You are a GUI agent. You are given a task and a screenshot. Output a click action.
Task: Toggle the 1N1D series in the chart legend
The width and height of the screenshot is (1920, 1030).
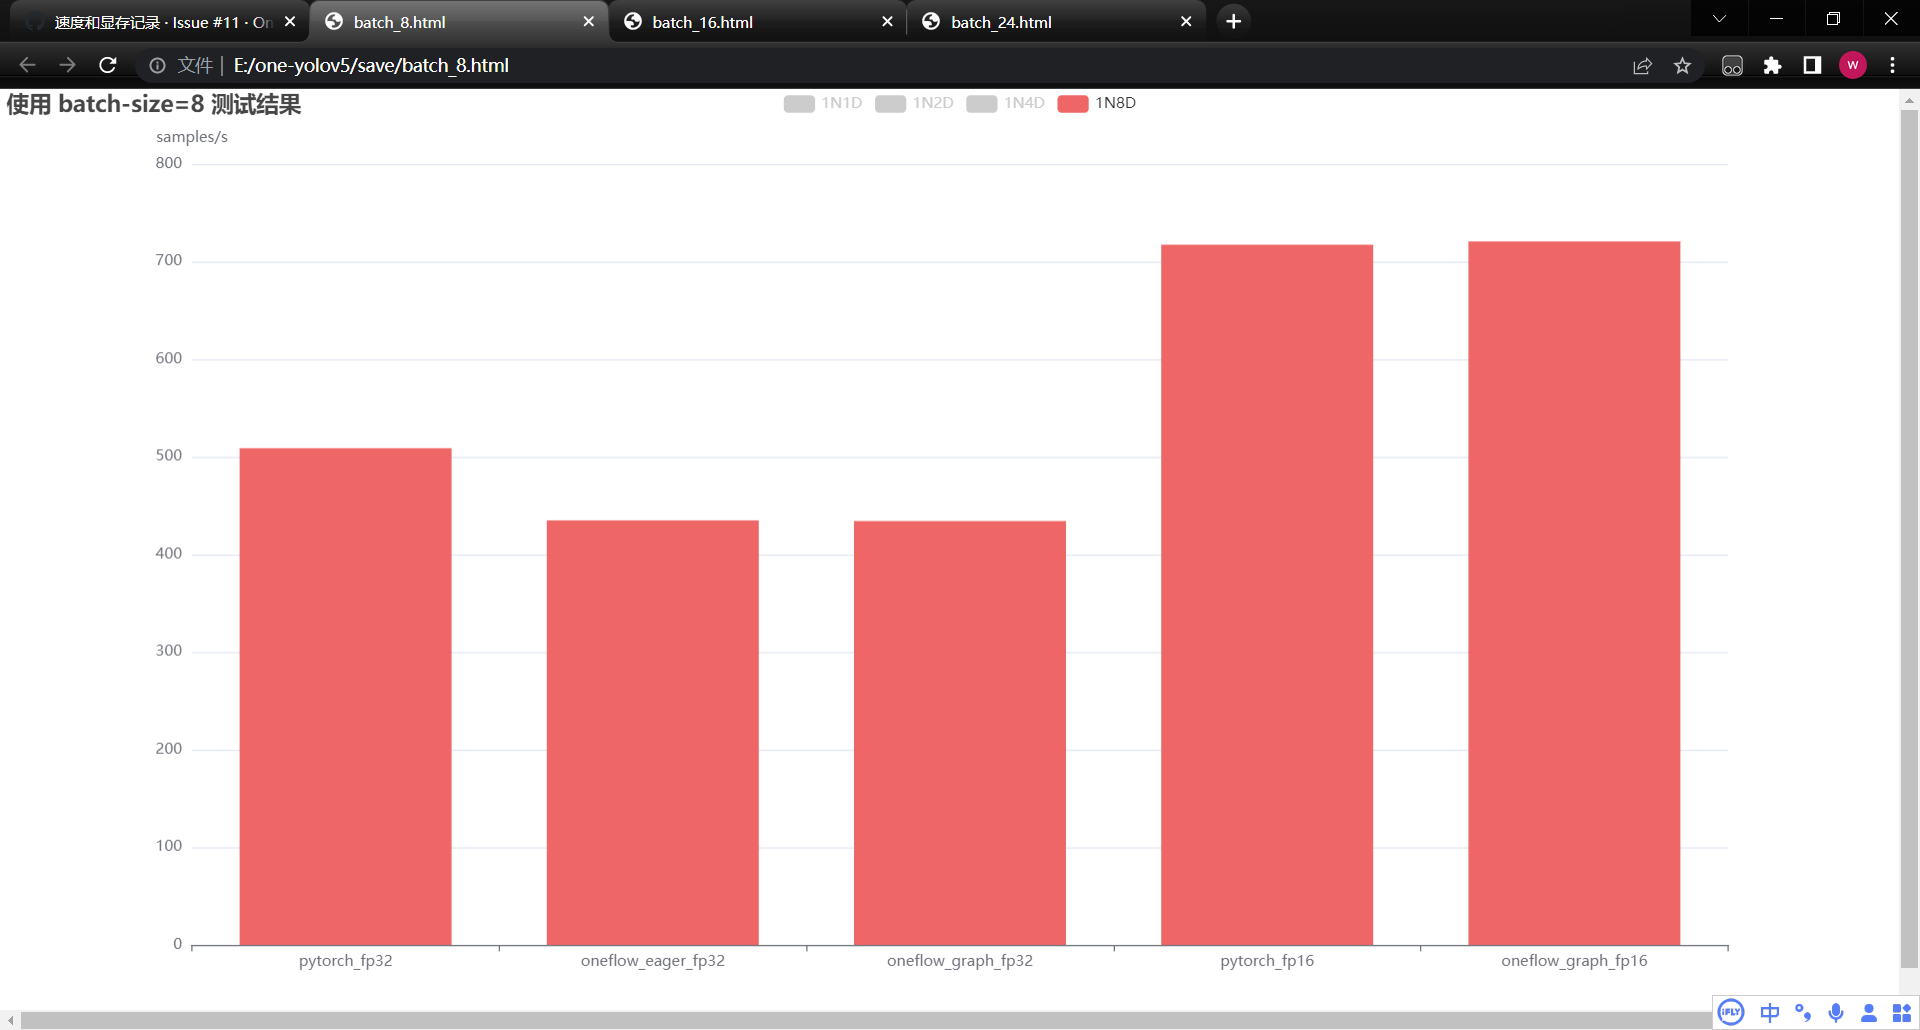822,103
